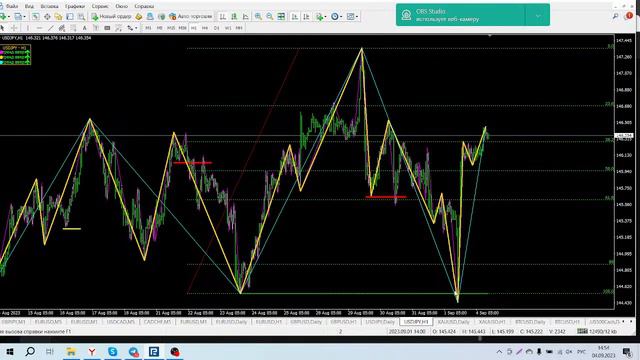Switch to the CADCHF,M5 chart tab

[157, 322]
